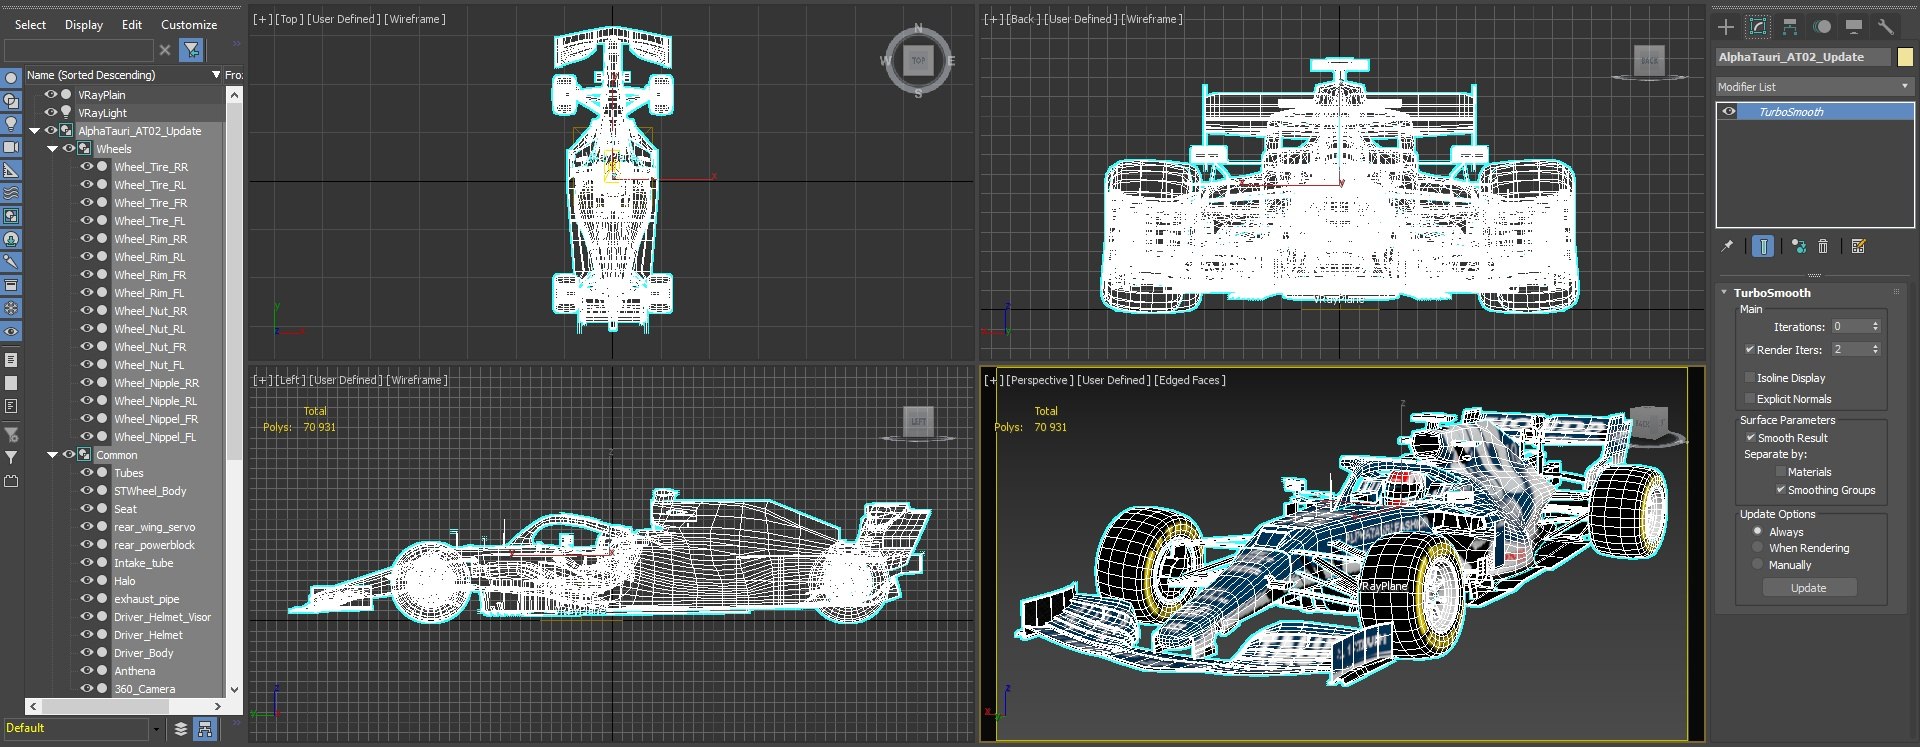Clear the Scene Explorer search with X

(x=165, y=49)
